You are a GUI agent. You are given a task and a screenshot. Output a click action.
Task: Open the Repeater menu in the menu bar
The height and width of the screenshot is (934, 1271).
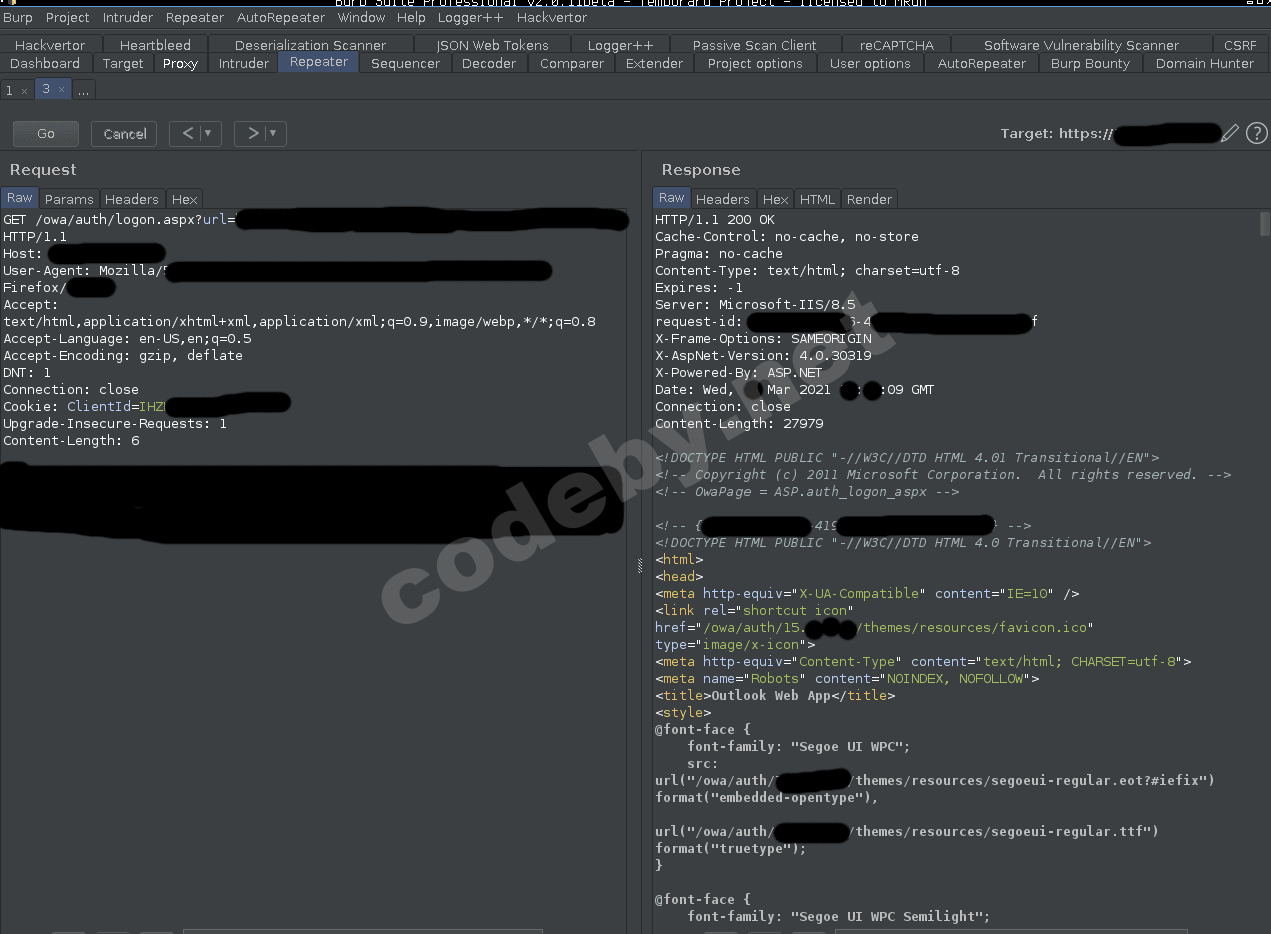(194, 17)
